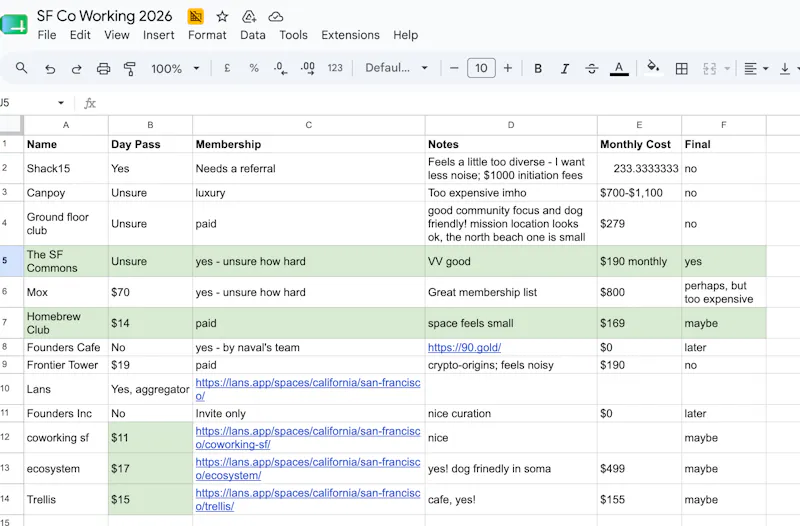Image resolution: width=800 pixels, height=526 pixels.
Task: Open the Edit menu
Action: click(x=80, y=35)
